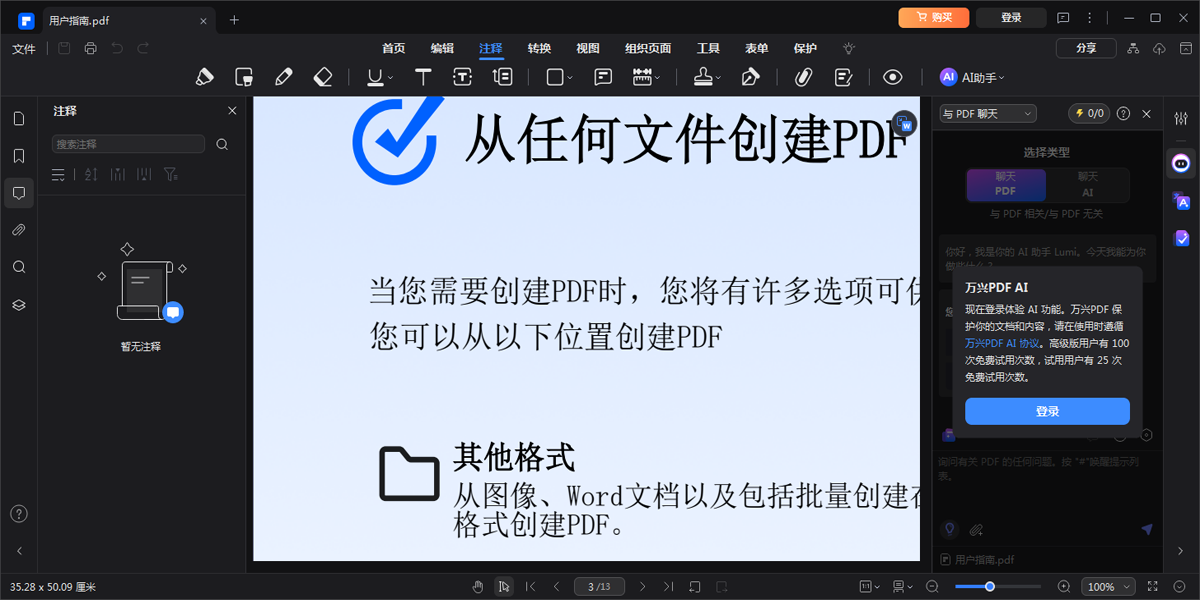Open the bookmarks panel

click(18, 155)
